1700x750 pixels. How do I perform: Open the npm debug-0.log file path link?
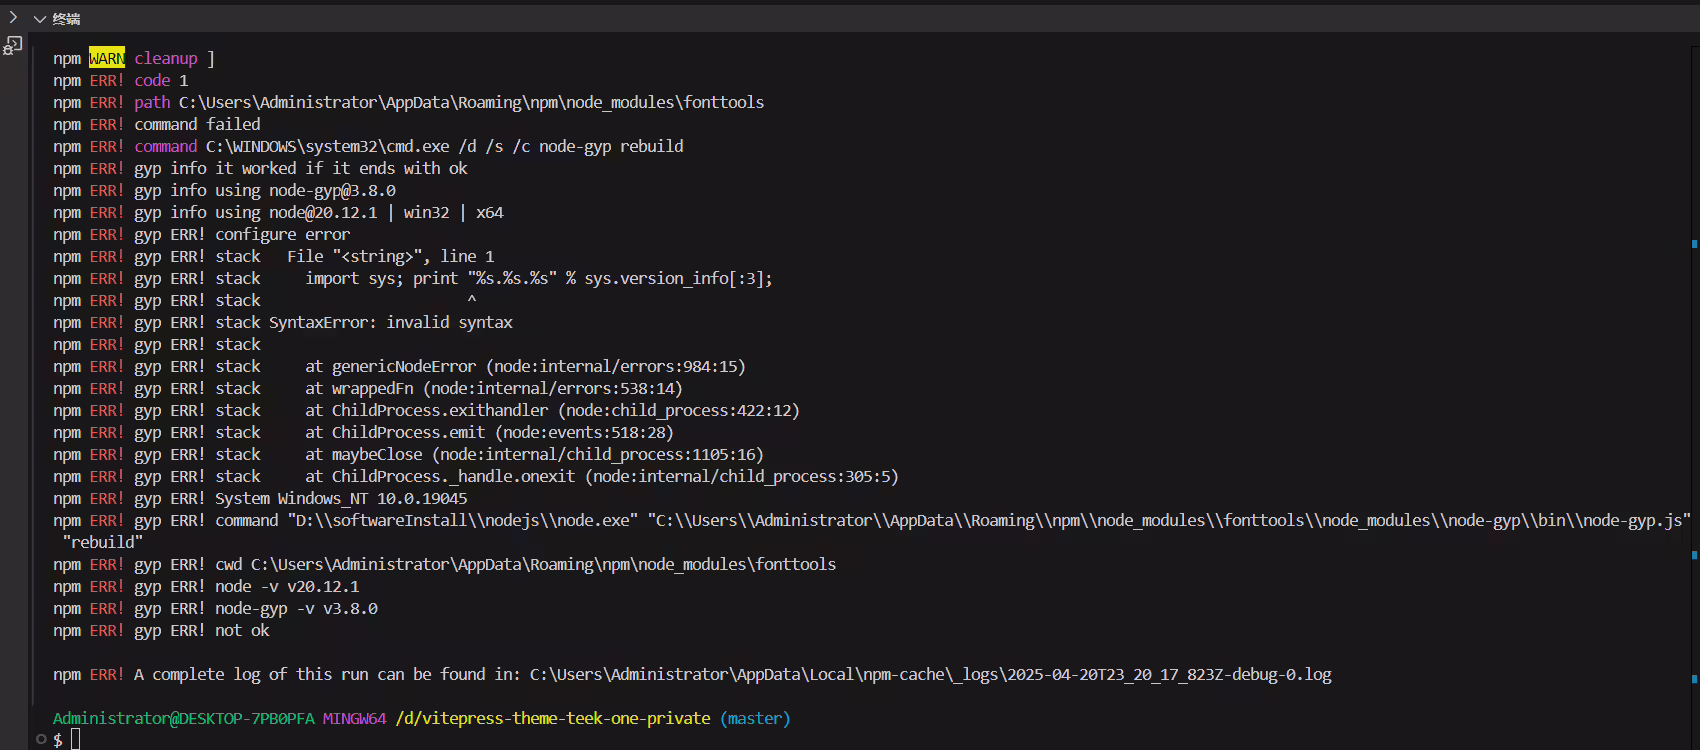pyautogui.click(x=930, y=675)
